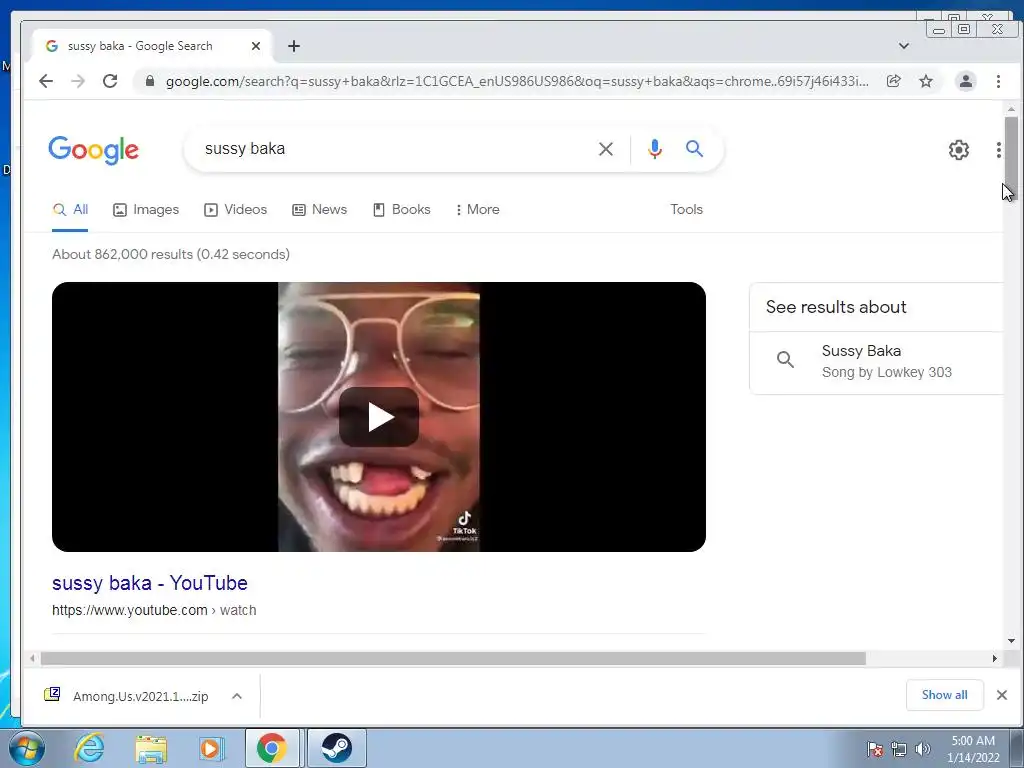Close the sussy baka Google Search tab
Screen dimensions: 1024x768
[x=256, y=46]
